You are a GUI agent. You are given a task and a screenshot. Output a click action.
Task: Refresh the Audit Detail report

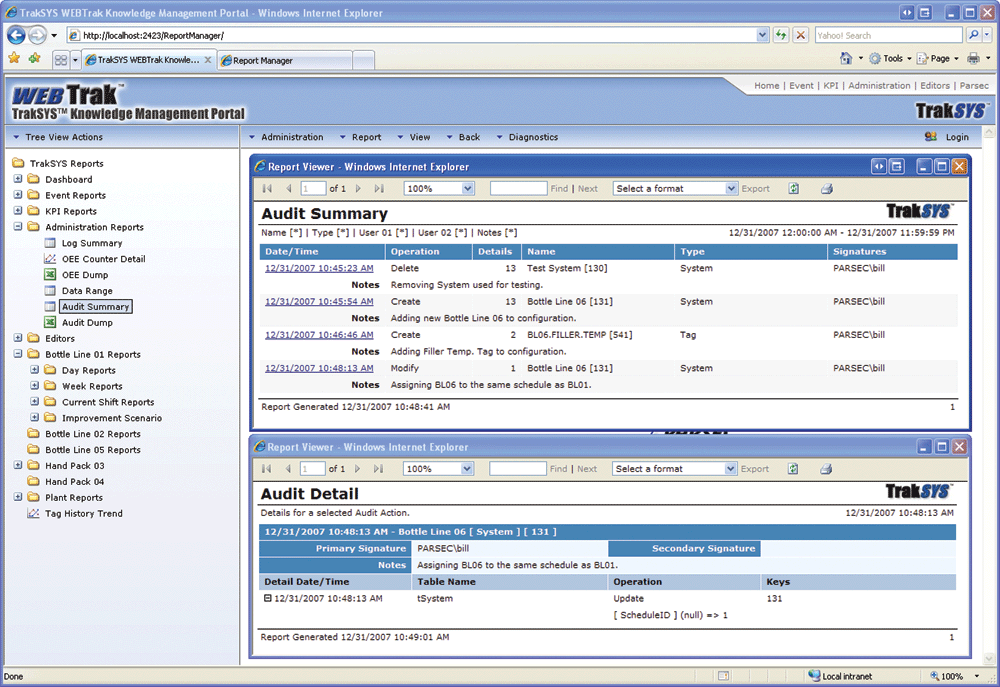click(x=793, y=468)
